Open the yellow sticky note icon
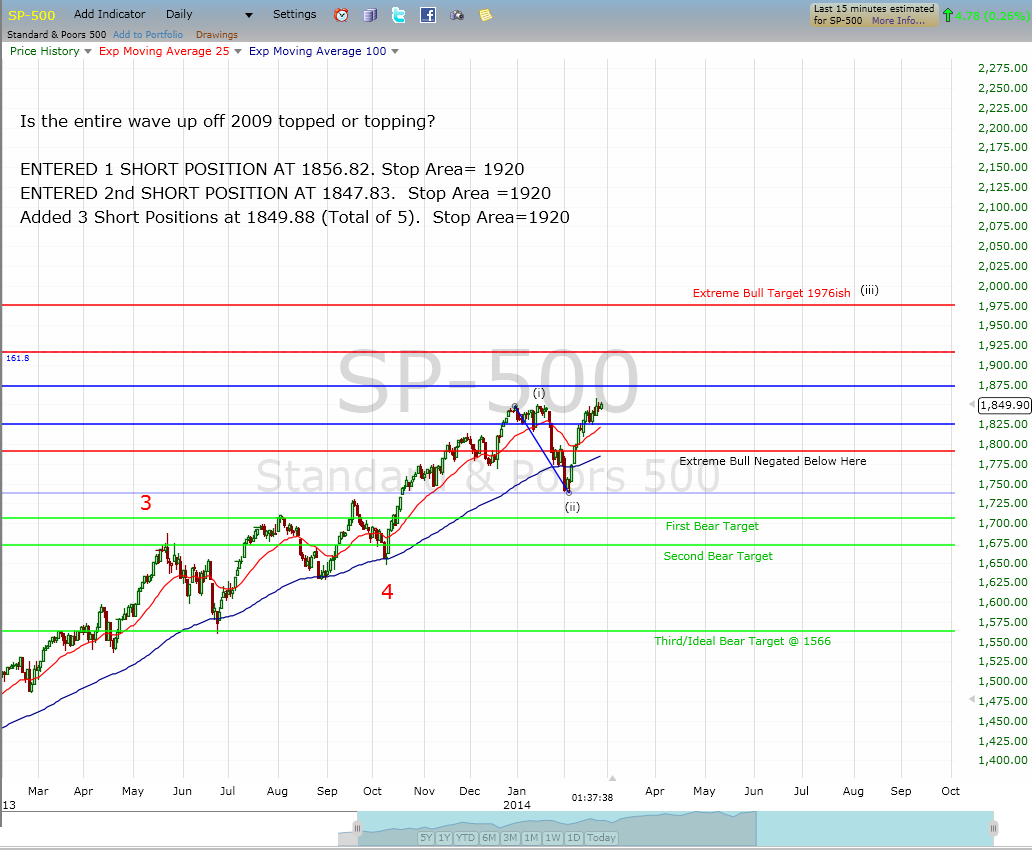This screenshot has height=850, width=1032. [485, 14]
